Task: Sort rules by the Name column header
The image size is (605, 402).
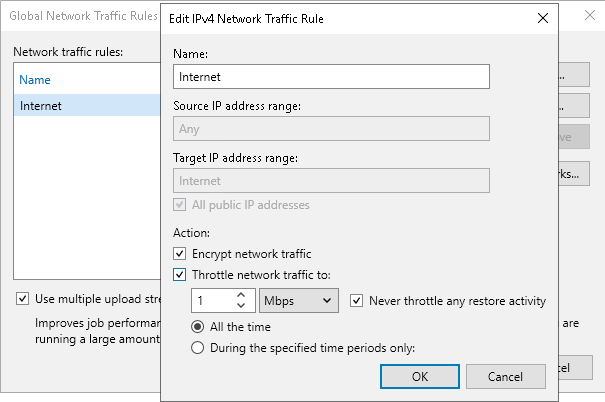Action: 35,79
